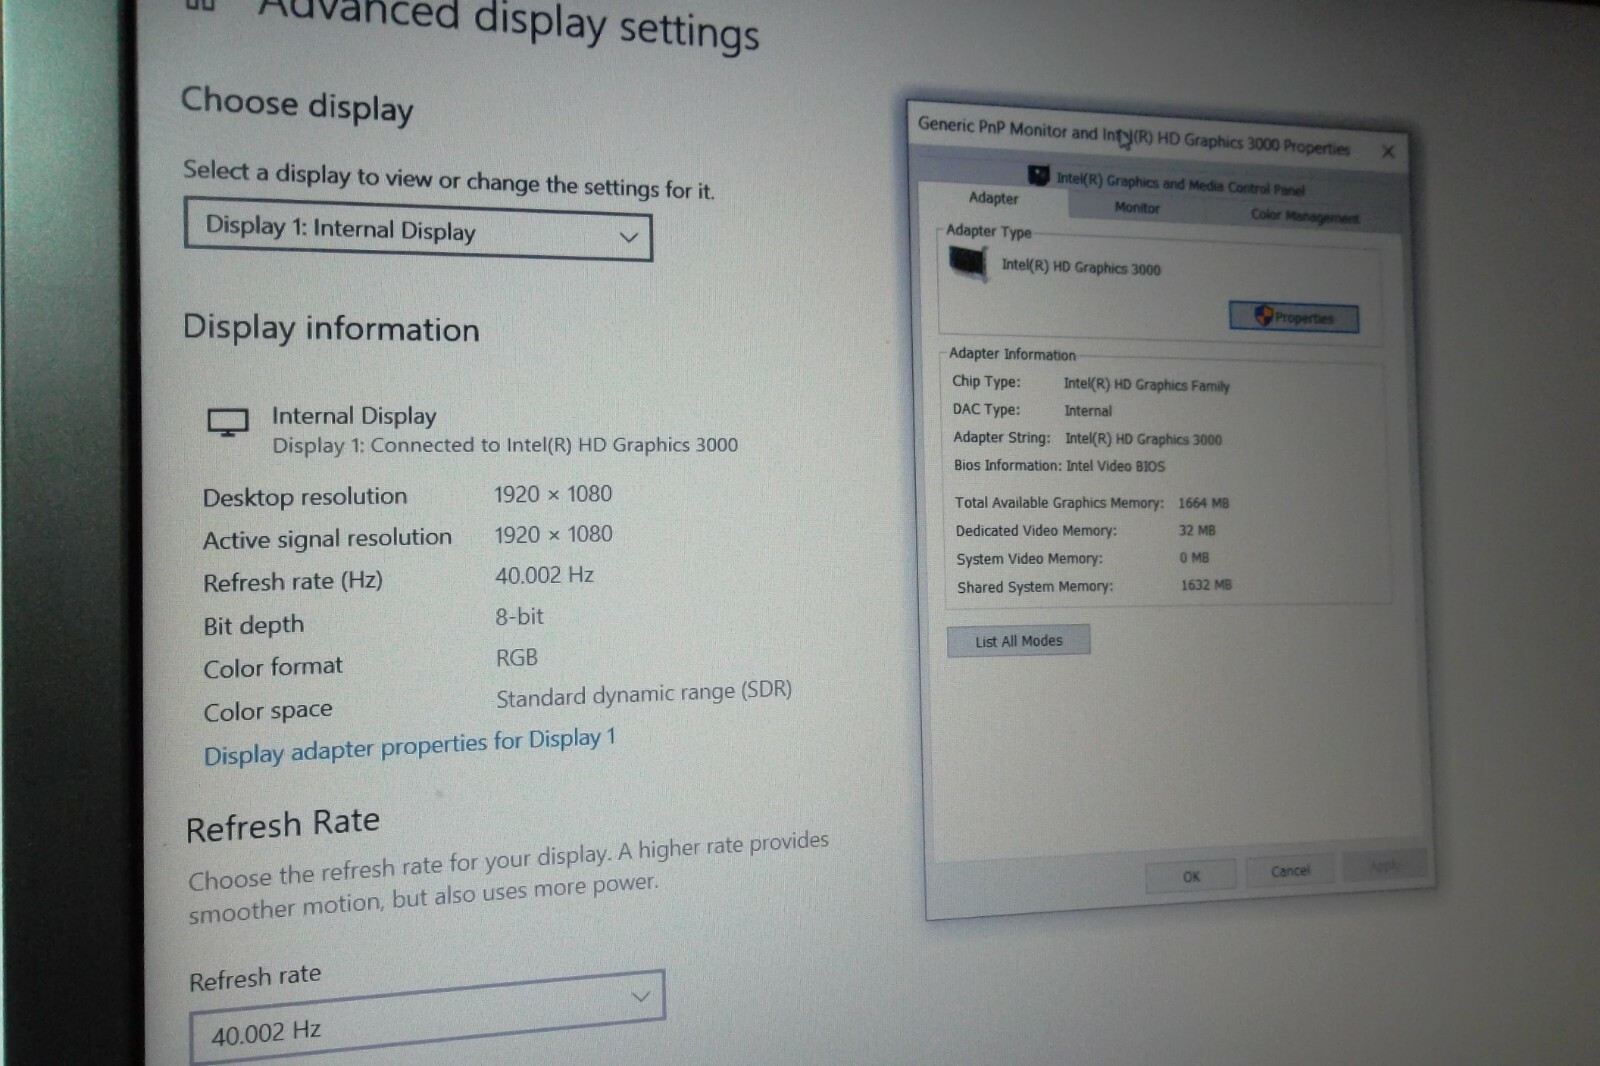Click the Properties button with shield icon
The image size is (1600, 1066).
1293,318
